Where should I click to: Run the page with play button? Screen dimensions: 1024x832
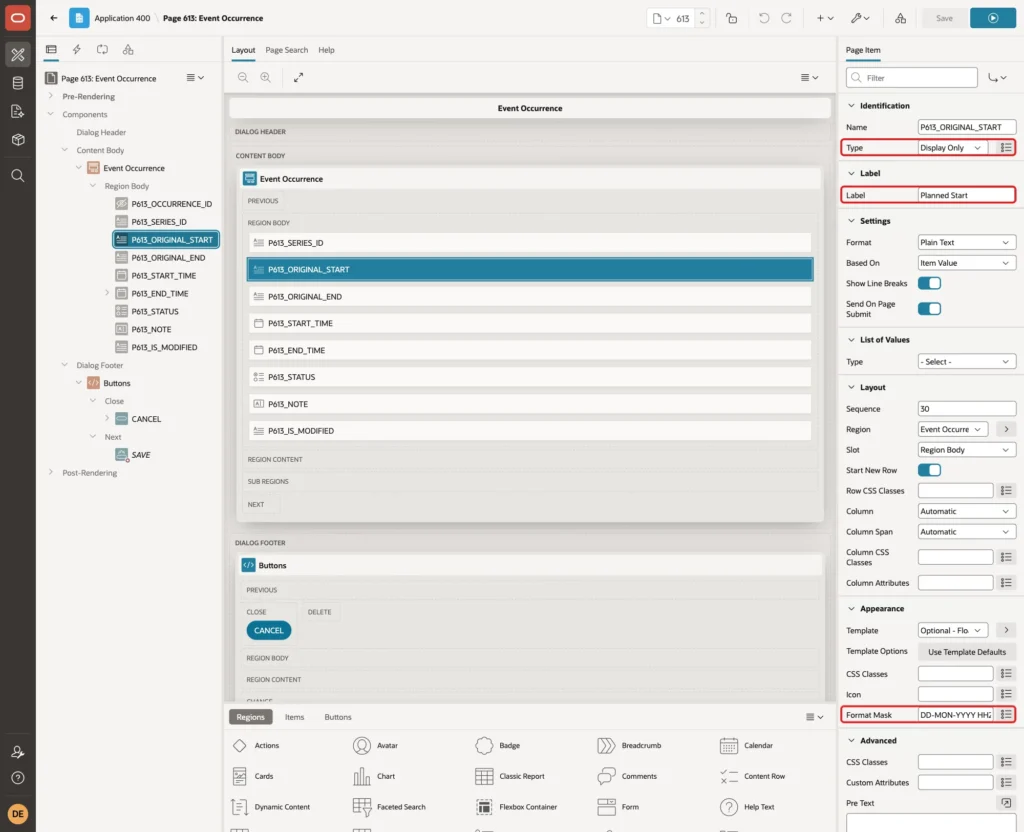[x=992, y=18]
